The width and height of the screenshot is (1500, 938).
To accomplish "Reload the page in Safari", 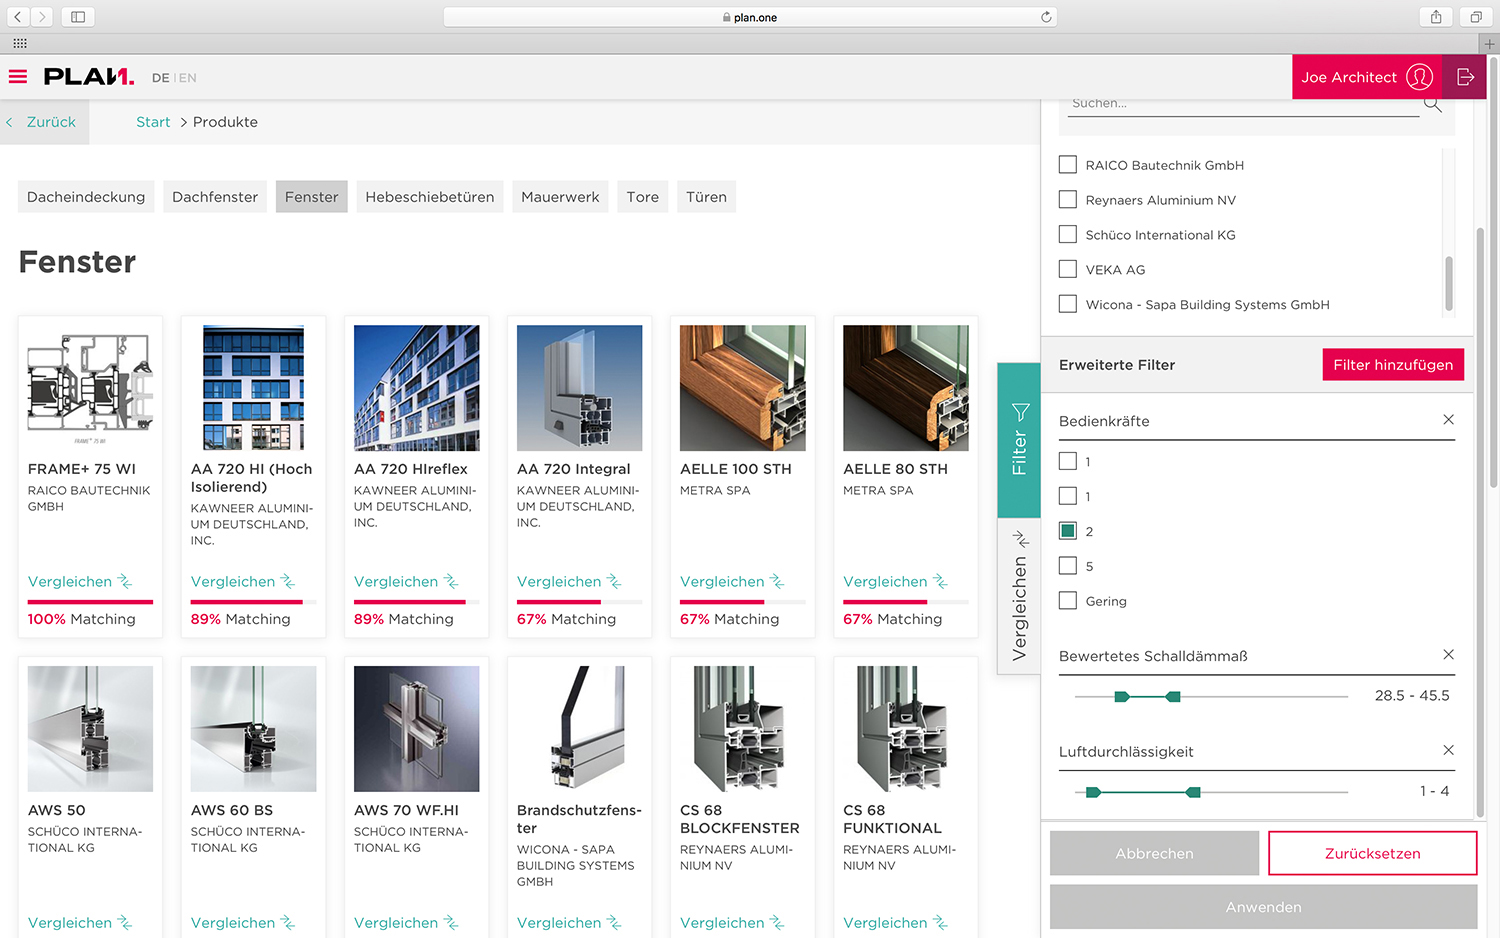I will (1046, 17).
